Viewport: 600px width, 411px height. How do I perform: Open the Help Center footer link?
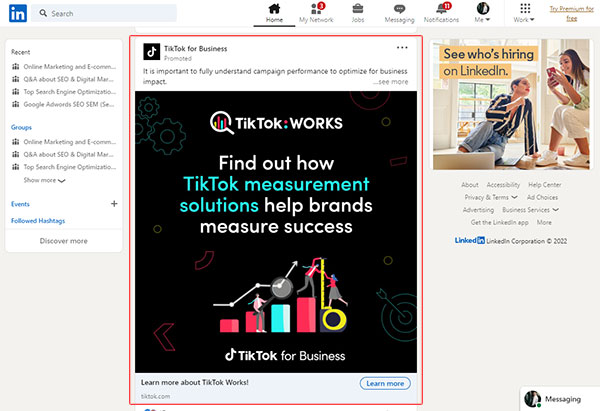545,185
